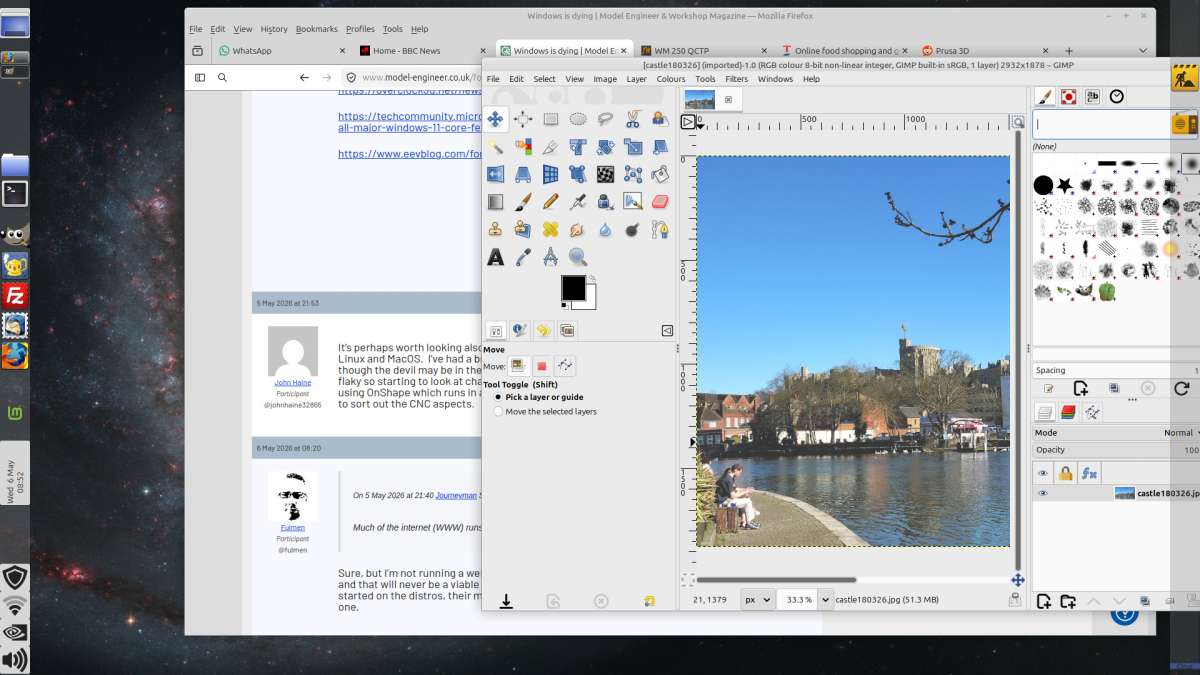
Task: Select the Flip tool
Action: [x=495, y=174]
